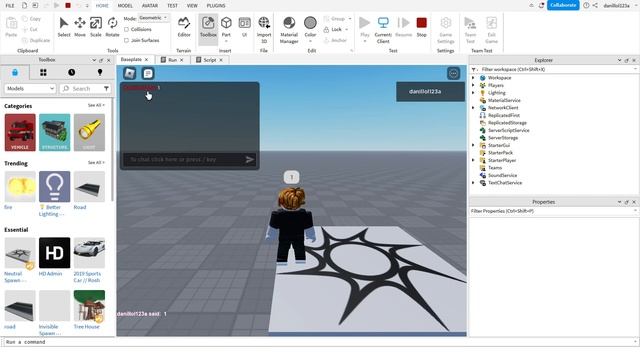Select ServerScriptService in Explorer
640x360 pixels.
click(x=509, y=130)
